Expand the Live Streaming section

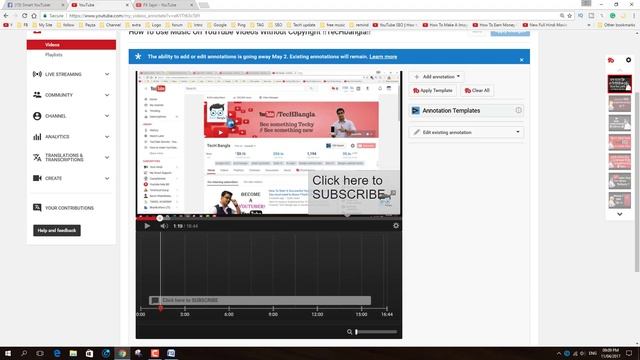[x=107, y=74]
